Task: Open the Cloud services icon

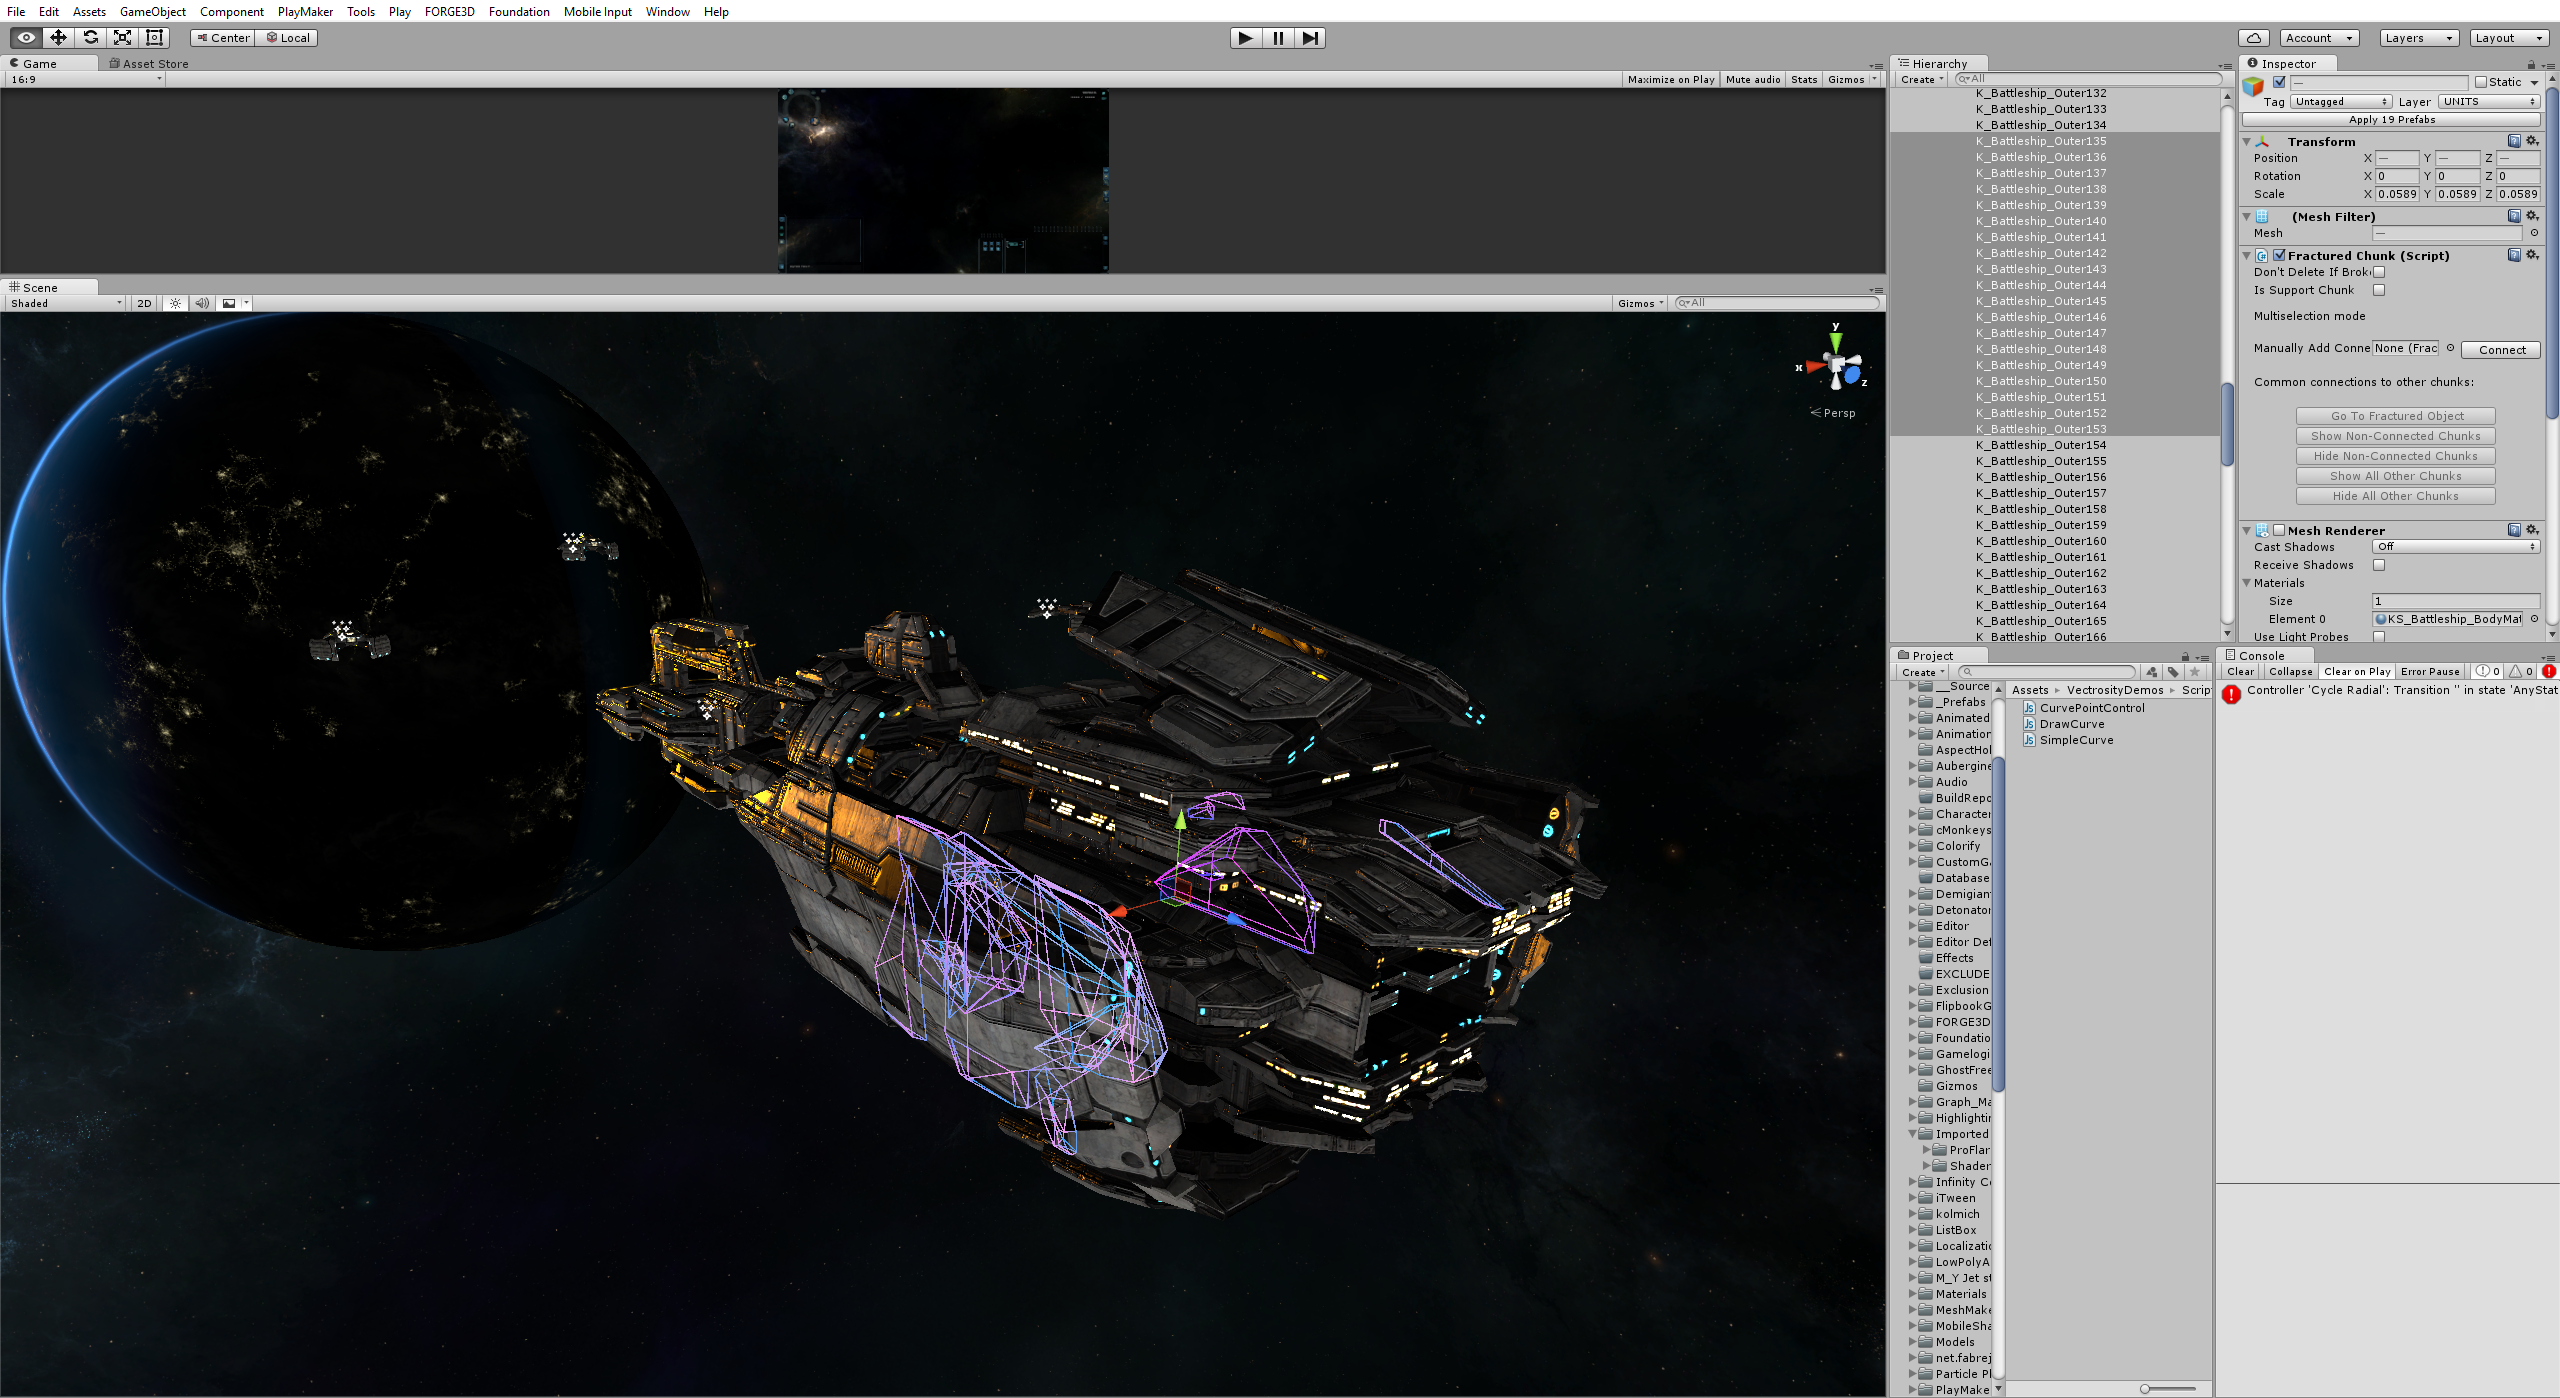Action: [2253, 38]
